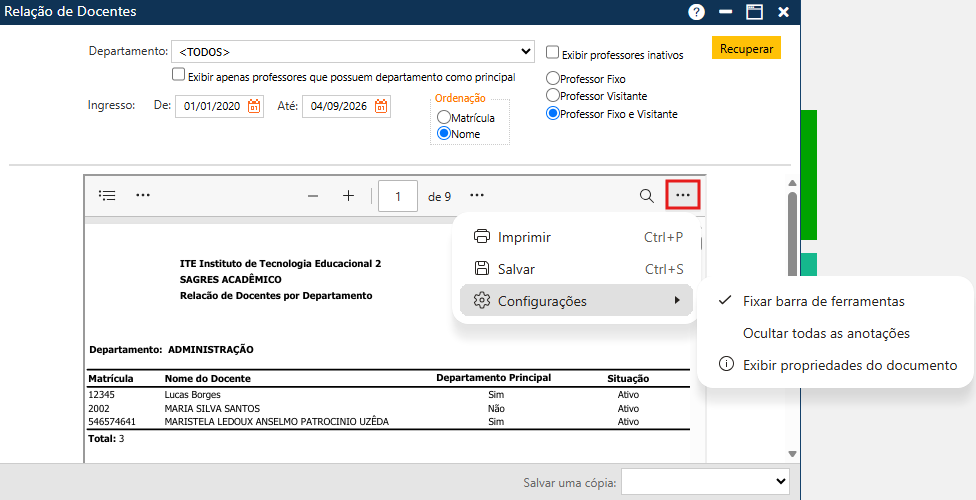Image resolution: width=976 pixels, height=500 pixels.
Task: Click the printer icon in the menu
Action: (x=482, y=237)
